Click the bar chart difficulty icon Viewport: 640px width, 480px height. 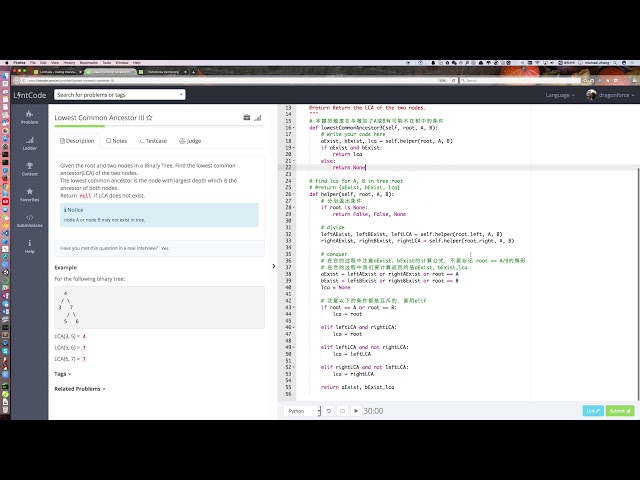coord(257,118)
